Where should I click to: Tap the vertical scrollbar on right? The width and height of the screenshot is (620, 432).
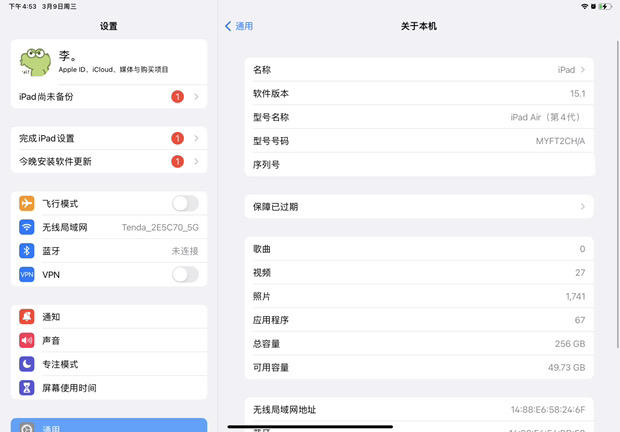618,194
